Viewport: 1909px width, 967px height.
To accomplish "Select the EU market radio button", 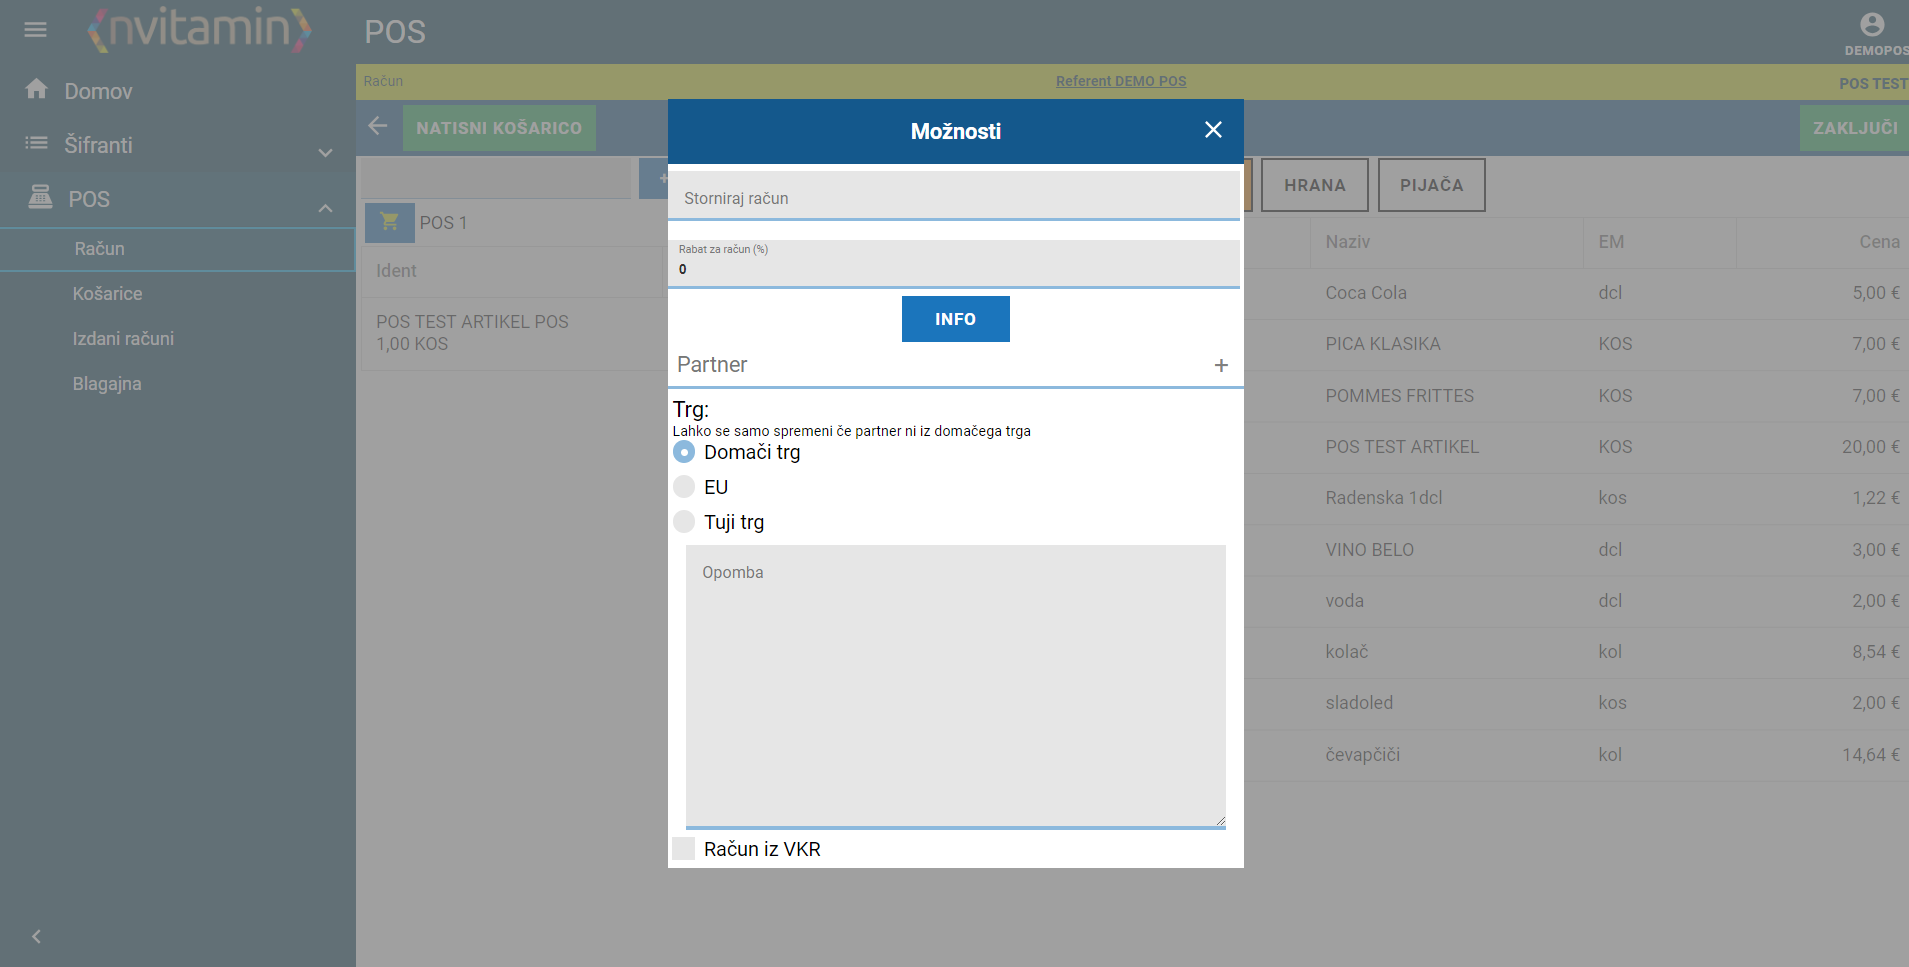I will 684,487.
